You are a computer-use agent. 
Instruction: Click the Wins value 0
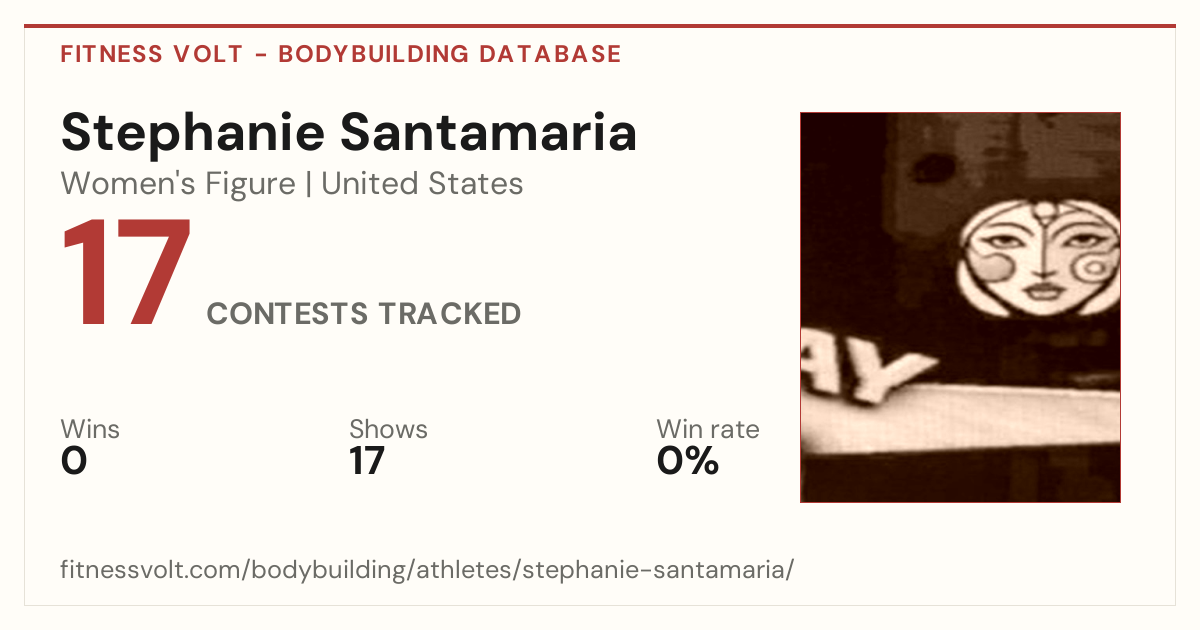[x=74, y=461]
